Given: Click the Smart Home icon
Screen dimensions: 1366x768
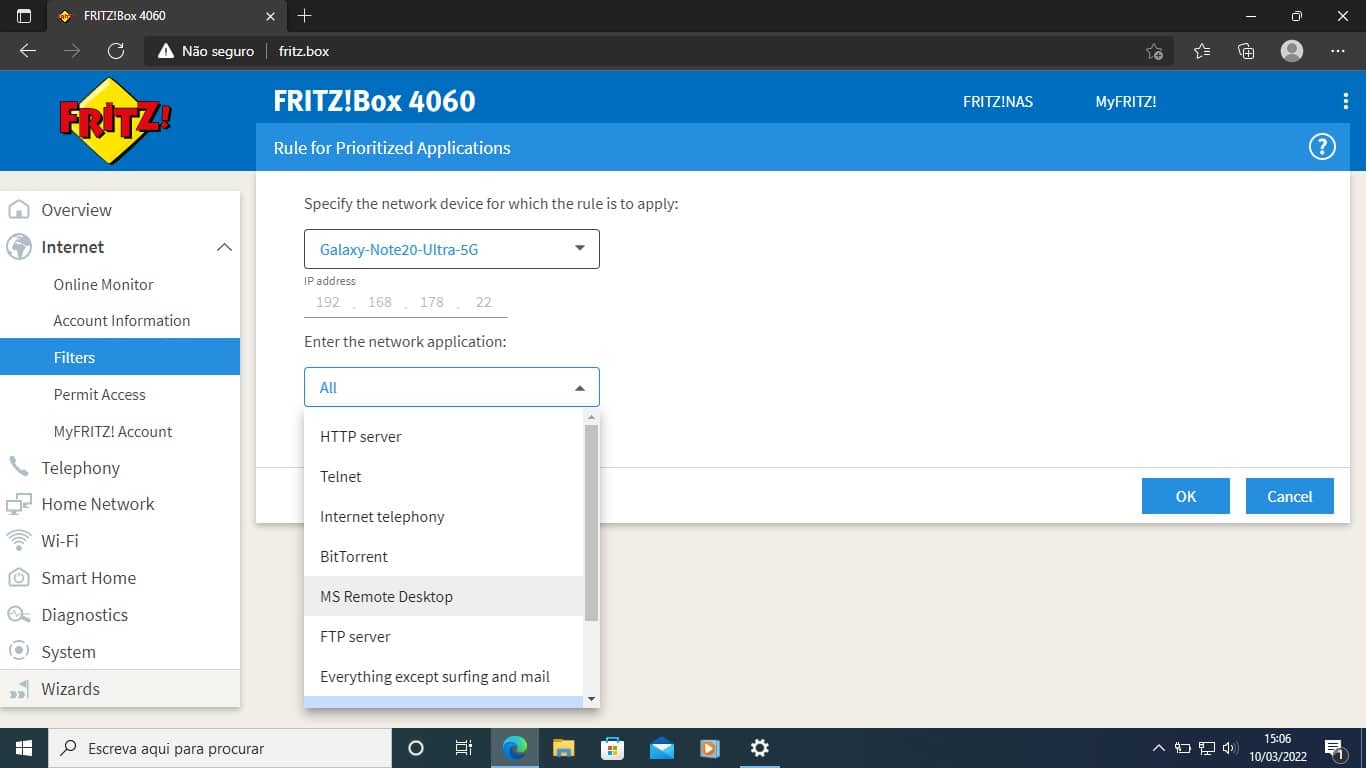Looking at the screenshot, I should pos(18,577).
